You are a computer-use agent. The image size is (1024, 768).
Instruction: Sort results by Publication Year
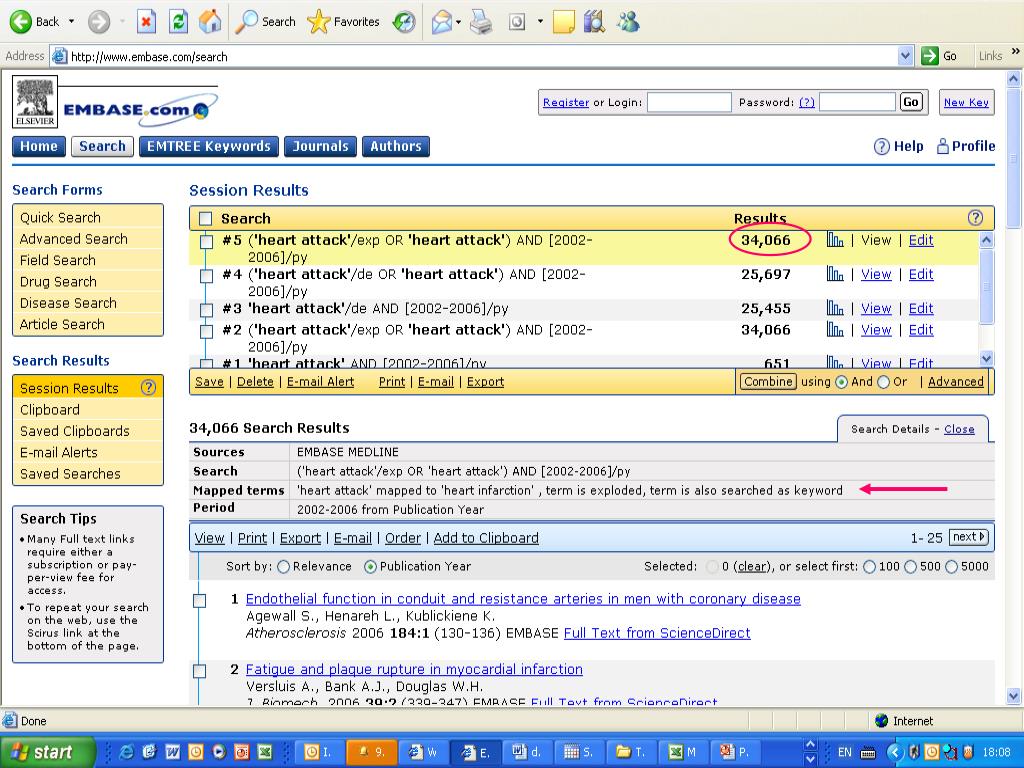(x=370, y=567)
